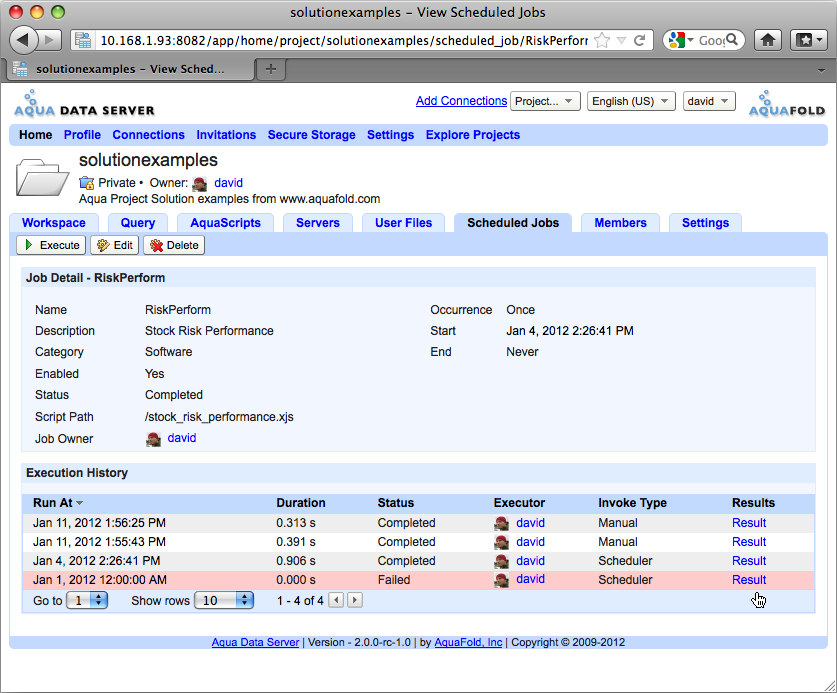Select the Scheduled Jobs tab
The width and height of the screenshot is (837, 693).
click(513, 223)
